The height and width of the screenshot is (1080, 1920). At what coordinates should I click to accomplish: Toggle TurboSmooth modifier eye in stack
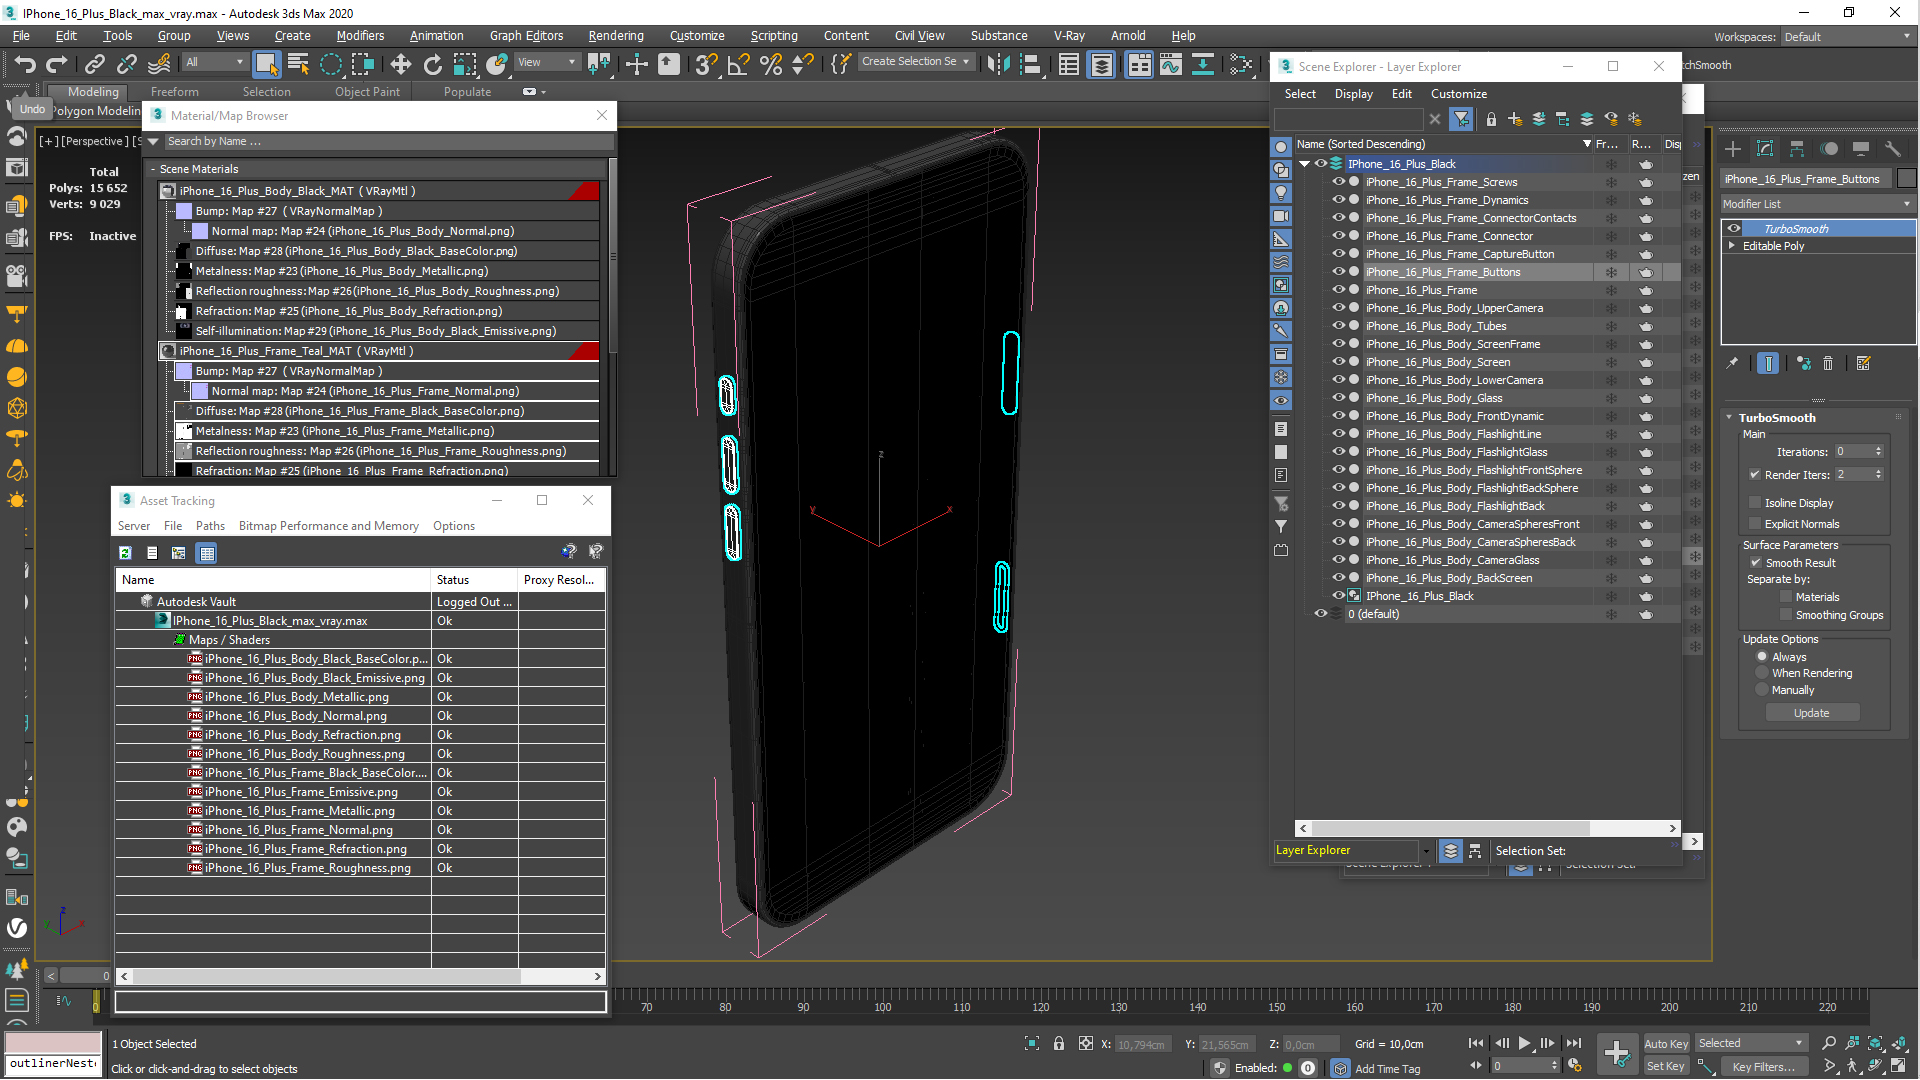click(1733, 229)
